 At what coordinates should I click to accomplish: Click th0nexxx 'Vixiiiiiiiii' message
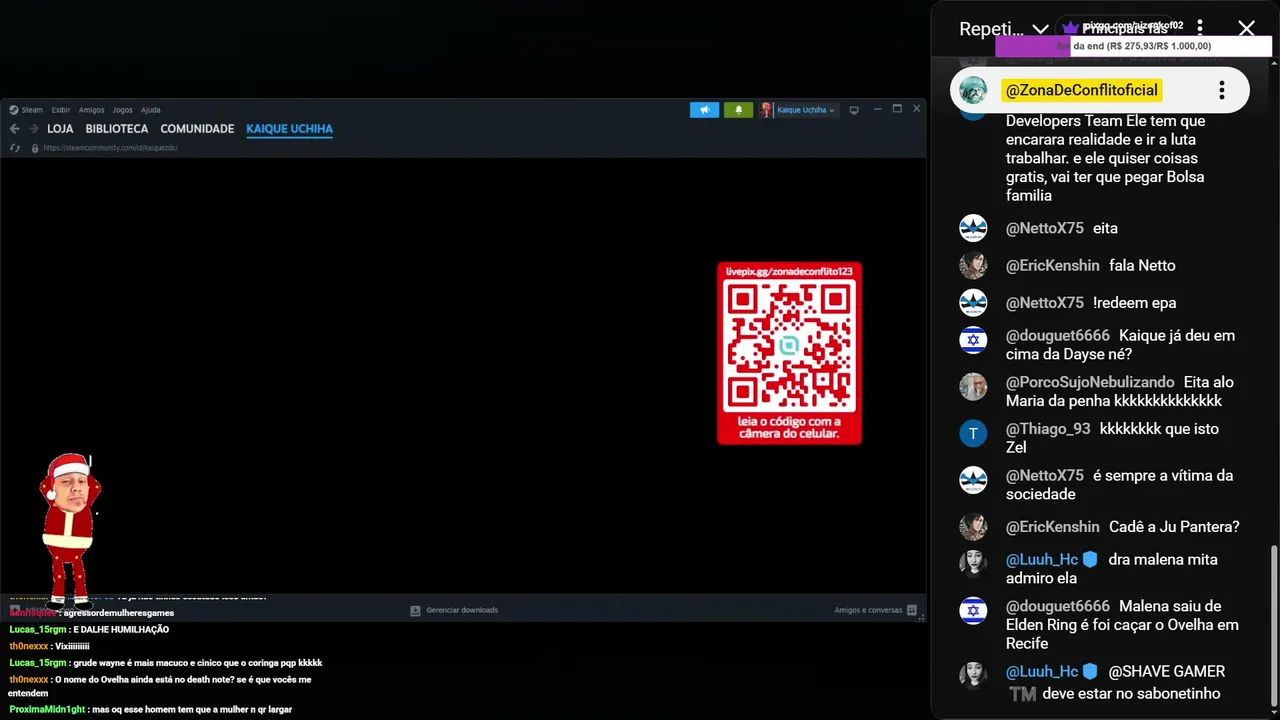49,646
